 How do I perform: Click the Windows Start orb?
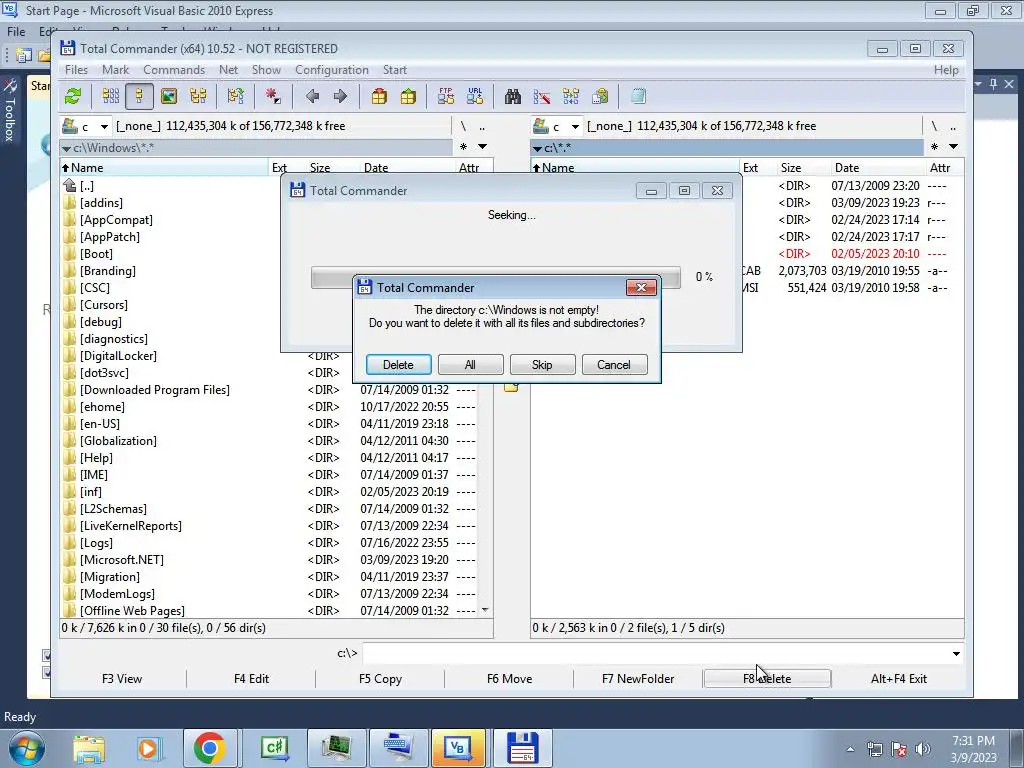point(27,748)
